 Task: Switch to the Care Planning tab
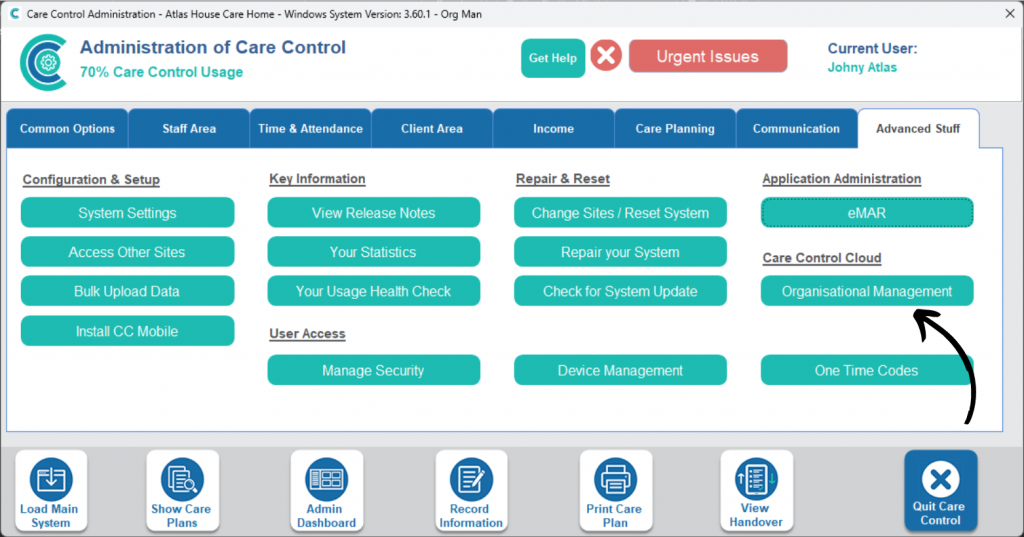coord(675,129)
